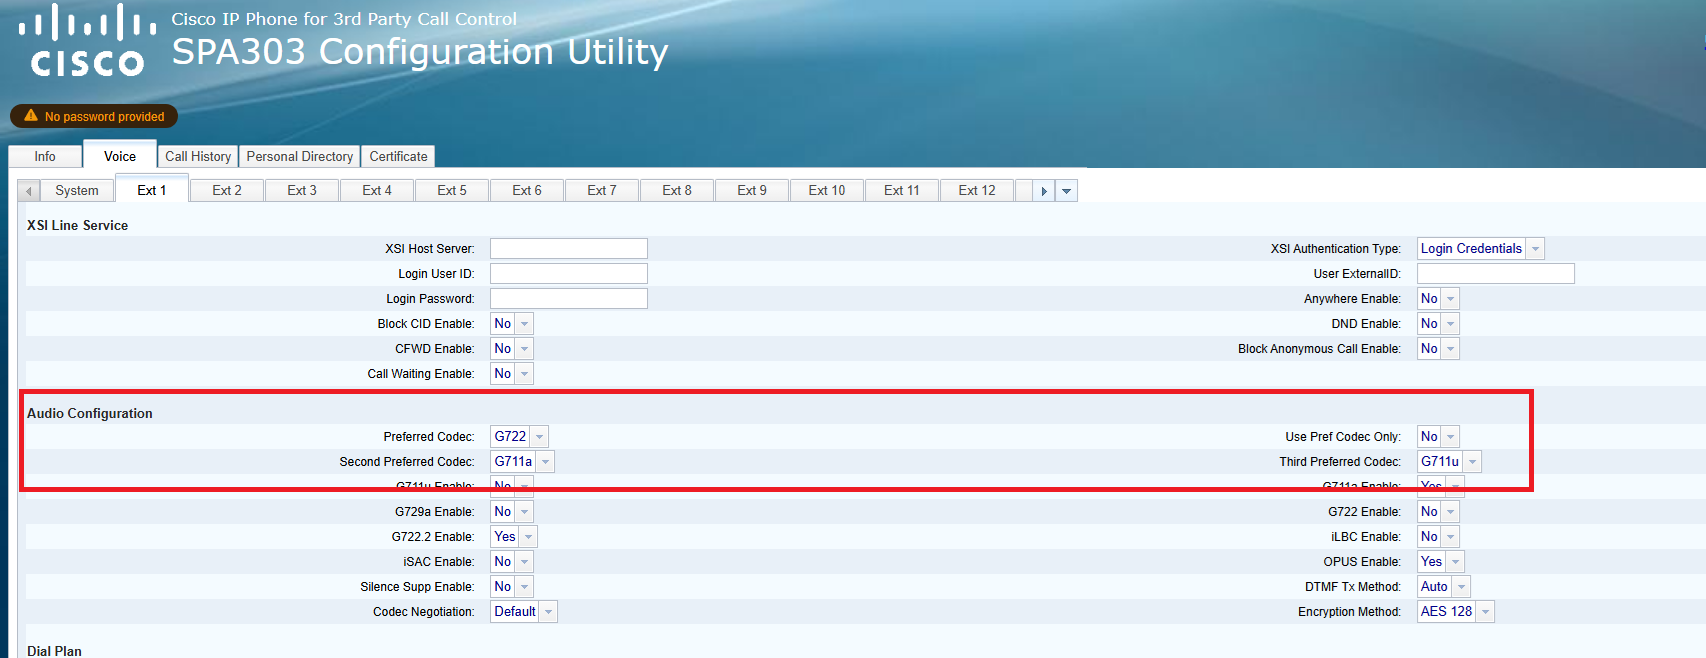This screenshot has height=658, width=1706.
Task: Switch to the Ext 6 sub-tab
Action: click(527, 191)
